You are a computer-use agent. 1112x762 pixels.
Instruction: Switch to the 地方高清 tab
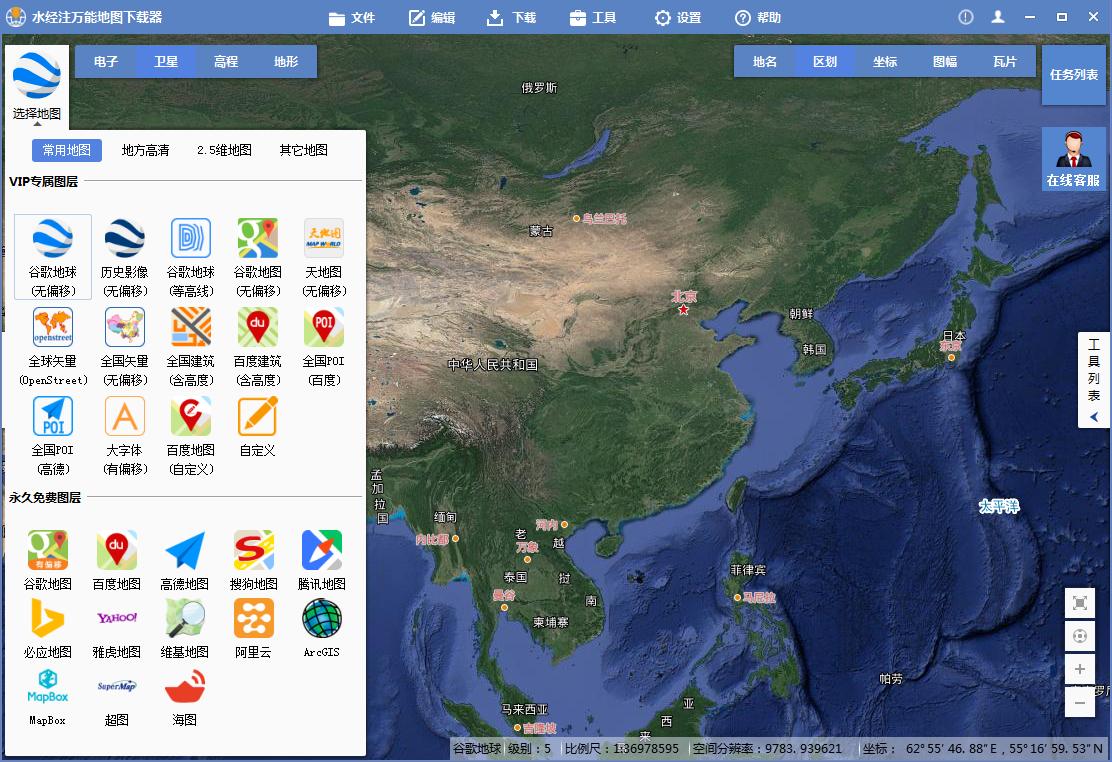tap(144, 149)
